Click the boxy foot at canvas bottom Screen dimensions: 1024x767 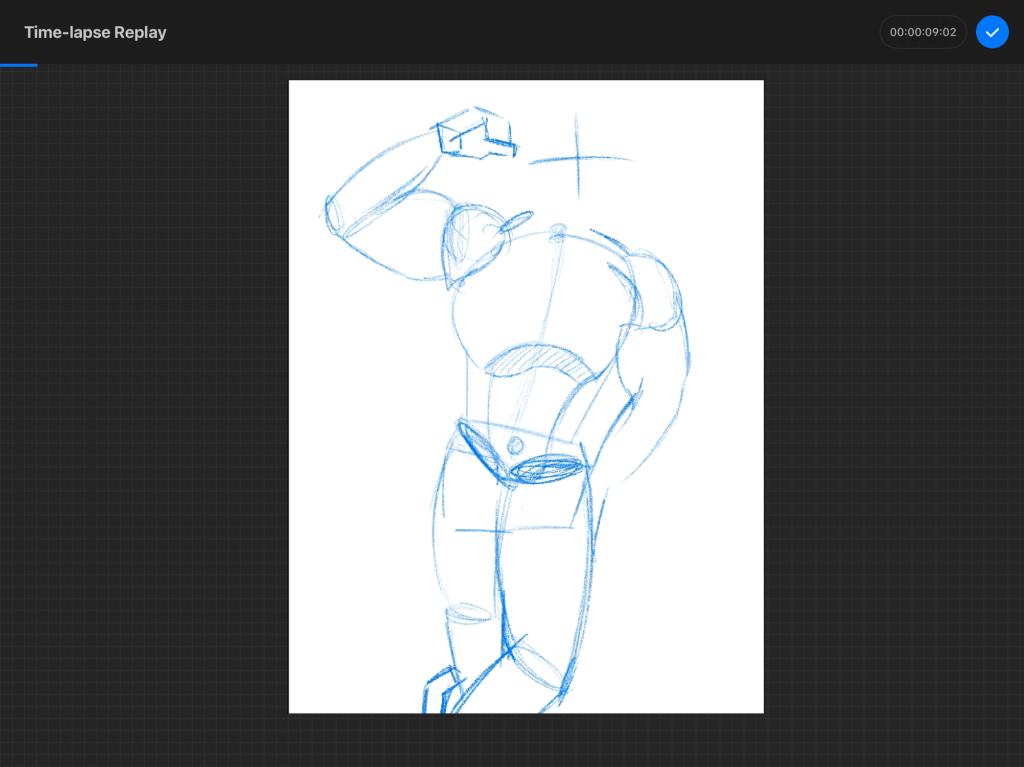tap(440, 692)
